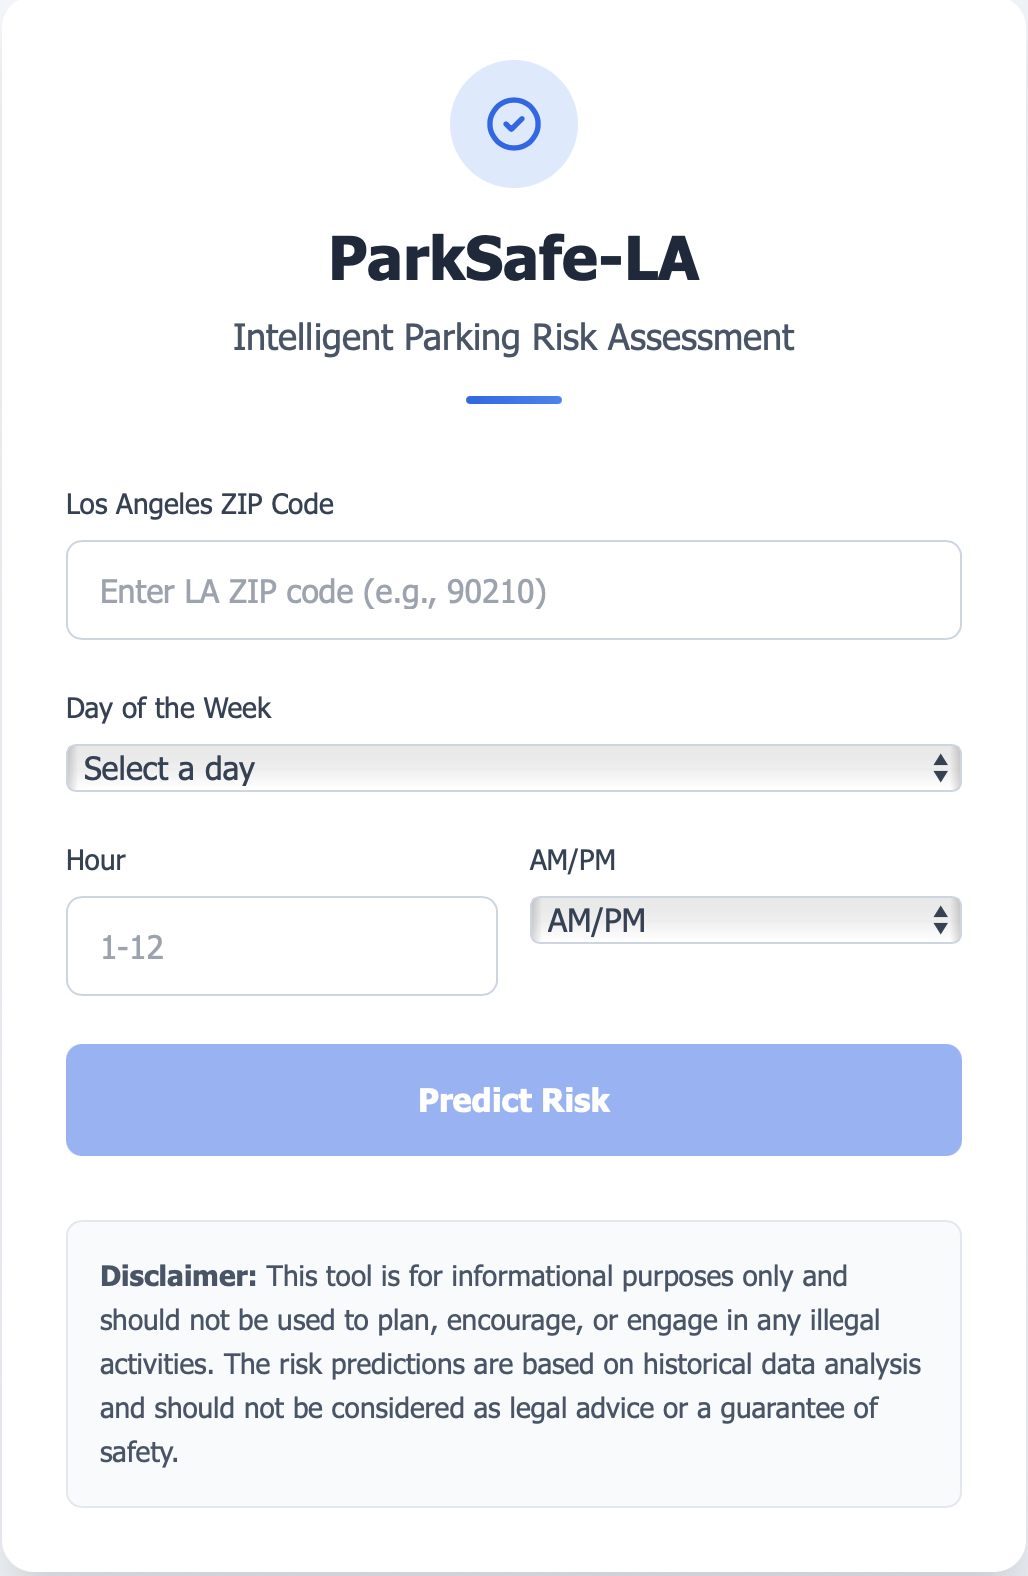Viewport: 1028px width, 1576px height.
Task: Click the Day of the Week label
Action: coord(168,708)
